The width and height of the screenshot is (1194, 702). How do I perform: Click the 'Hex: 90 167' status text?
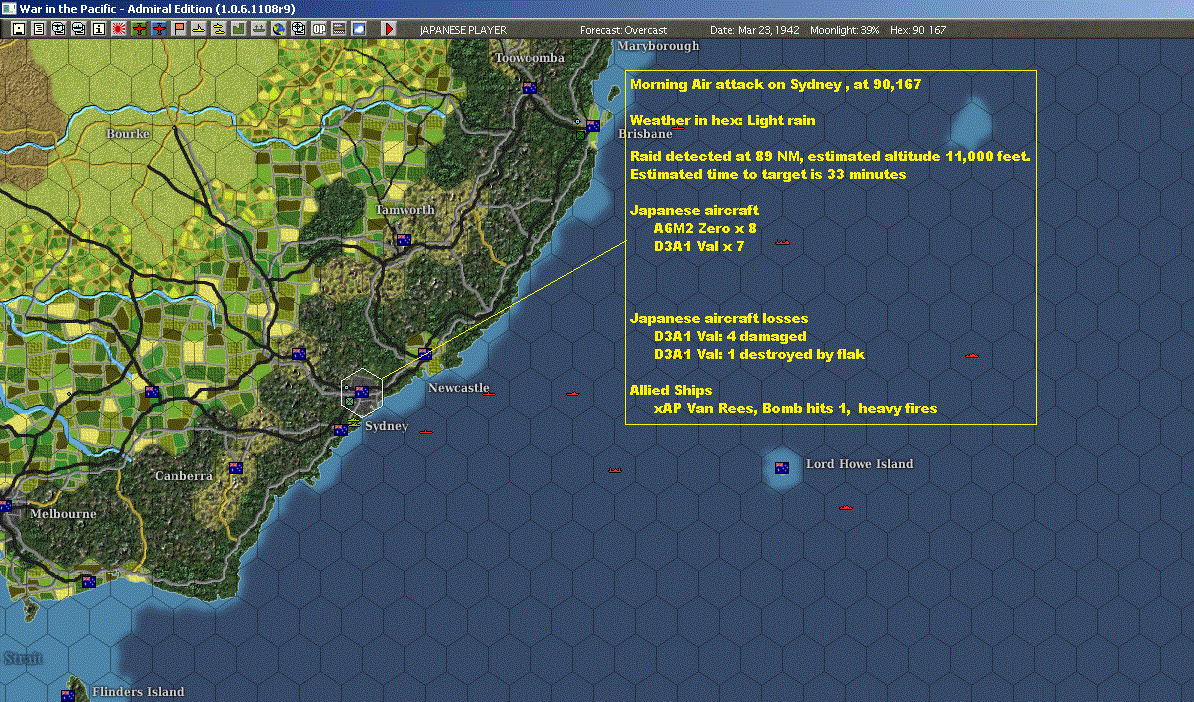(x=918, y=30)
